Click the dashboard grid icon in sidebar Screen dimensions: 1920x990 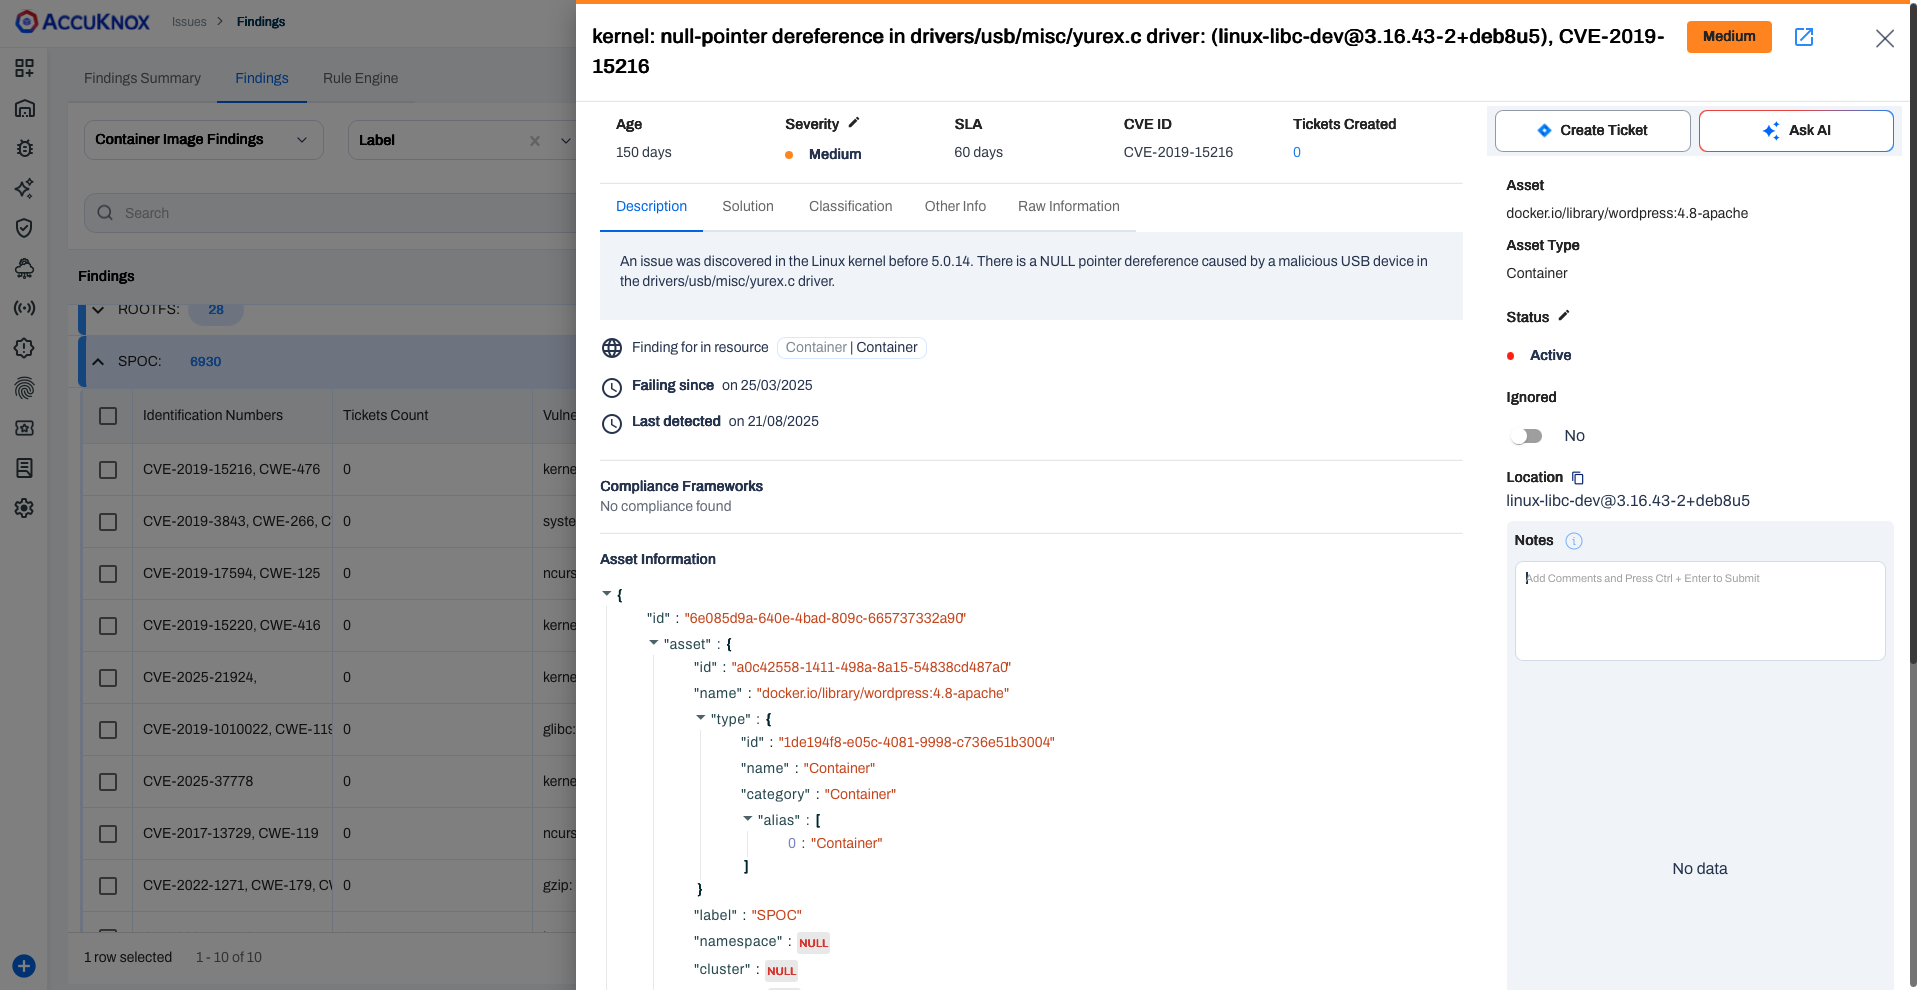24,68
